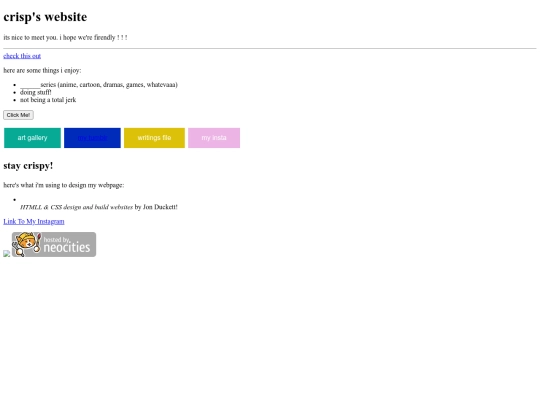The image size is (540, 405).
Task: Click the 'HTML & CSS design and build websites' title
Action: click(x=76, y=207)
